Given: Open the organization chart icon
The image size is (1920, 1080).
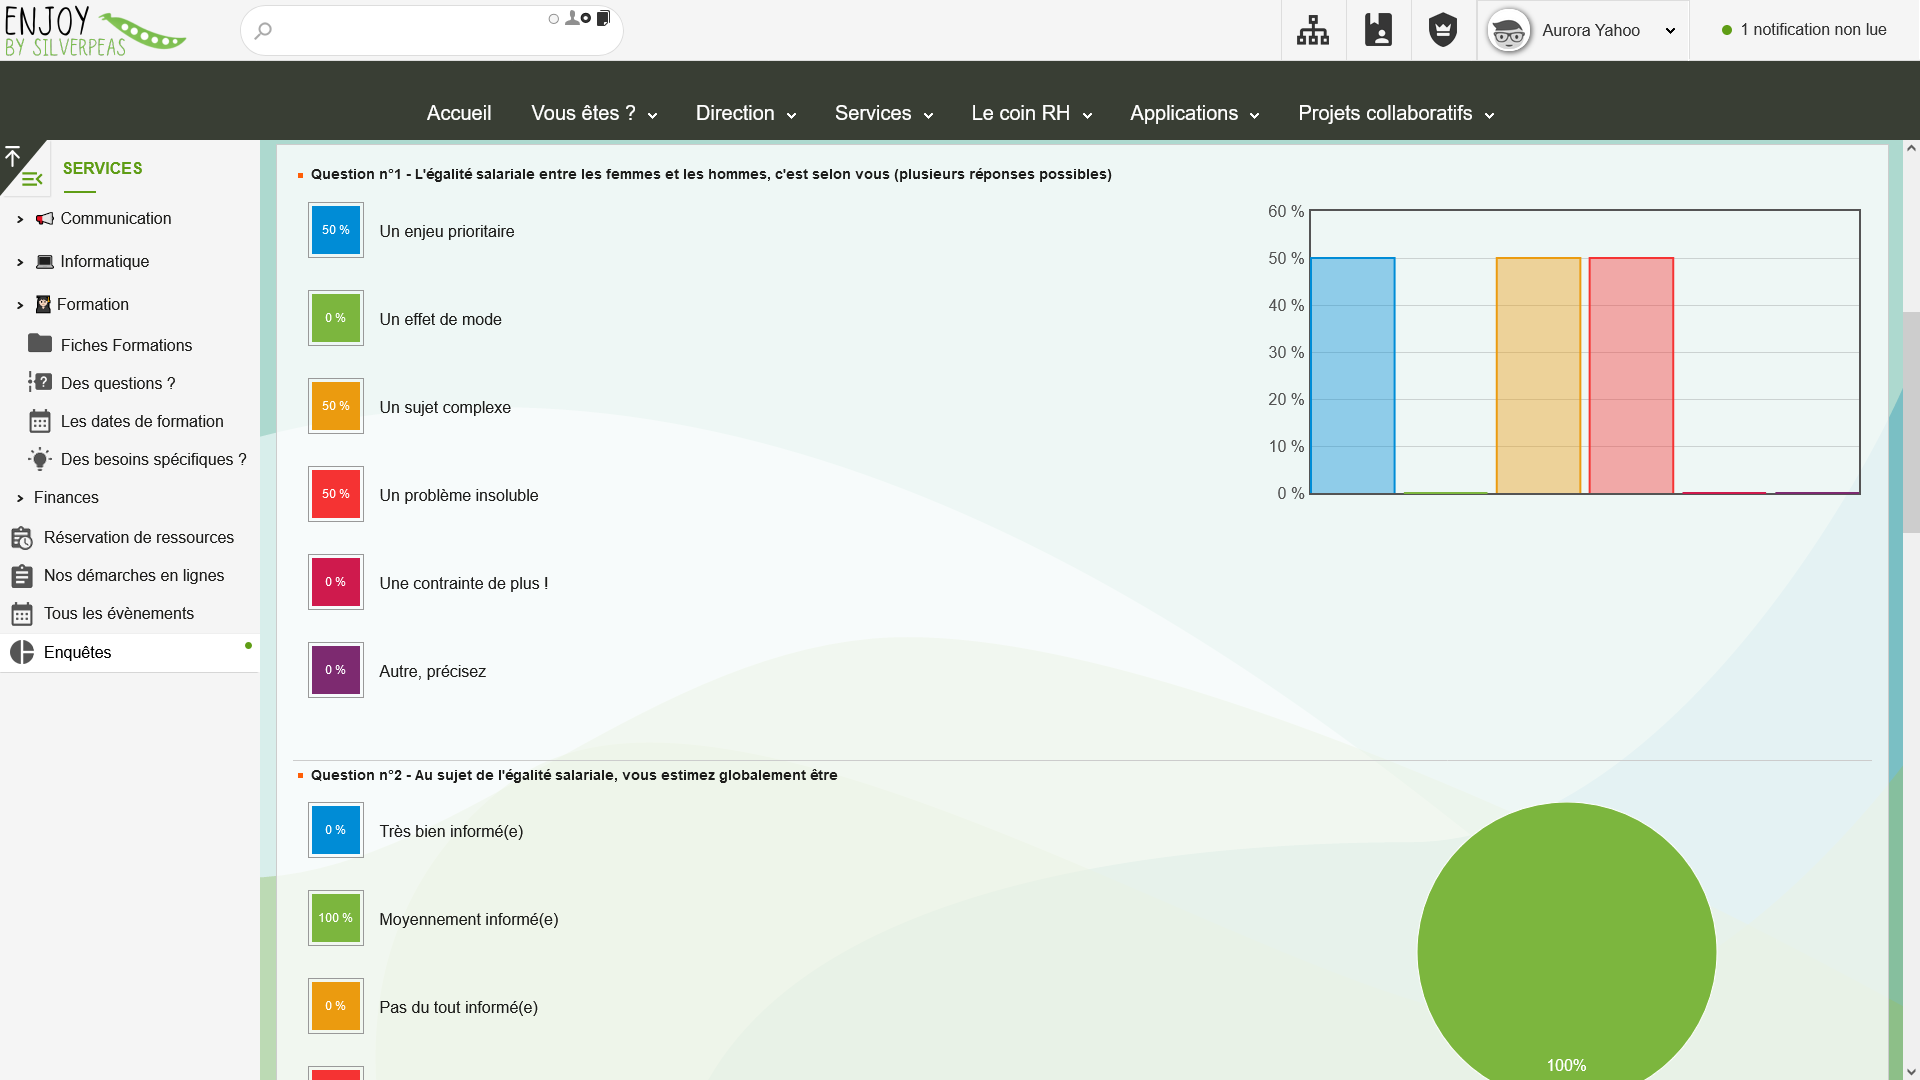Looking at the screenshot, I should pyautogui.click(x=1313, y=31).
